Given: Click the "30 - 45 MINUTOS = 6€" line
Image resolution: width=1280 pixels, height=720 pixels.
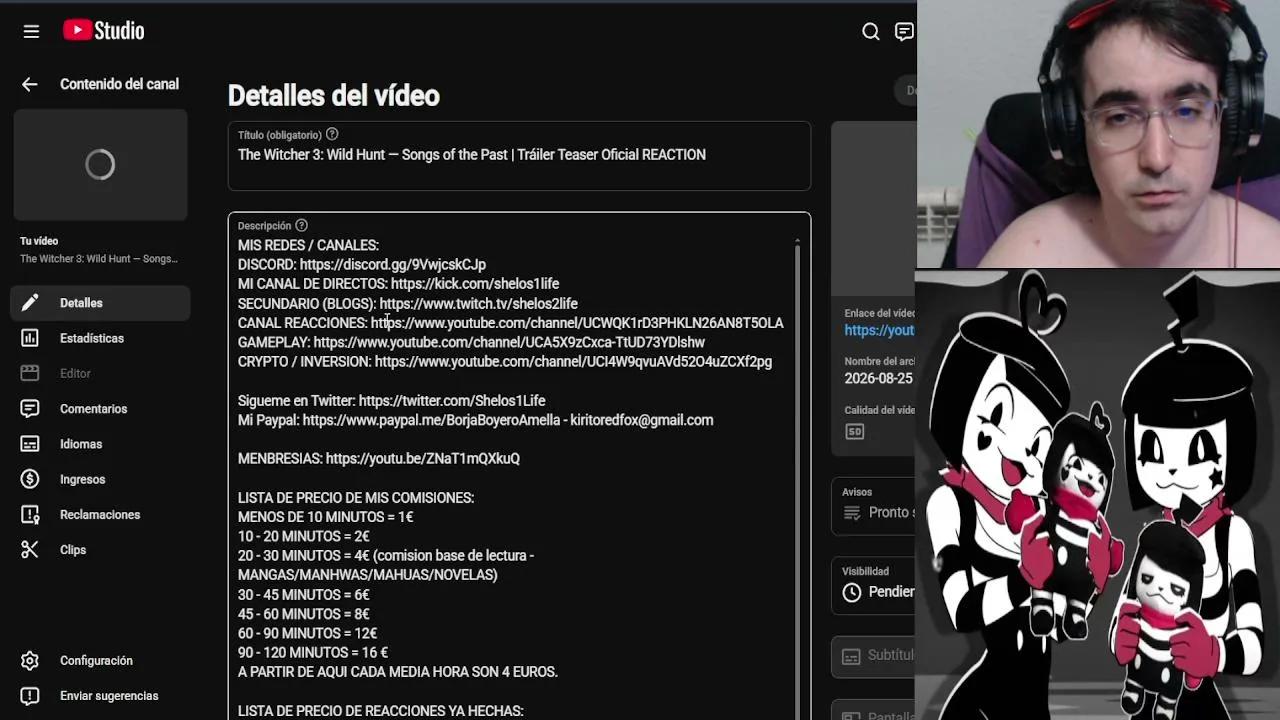Looking at the screenshot, I should [x=304, y=595].
